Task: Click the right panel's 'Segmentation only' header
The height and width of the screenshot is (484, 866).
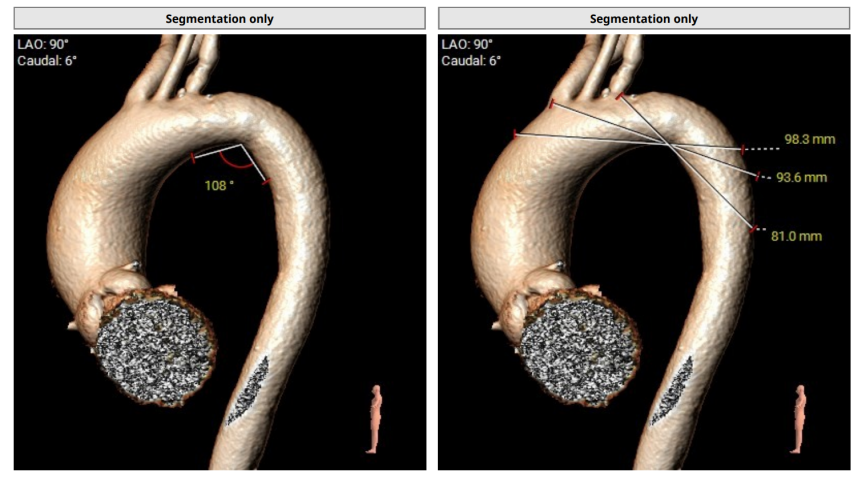Action: [x=643, y=19]
